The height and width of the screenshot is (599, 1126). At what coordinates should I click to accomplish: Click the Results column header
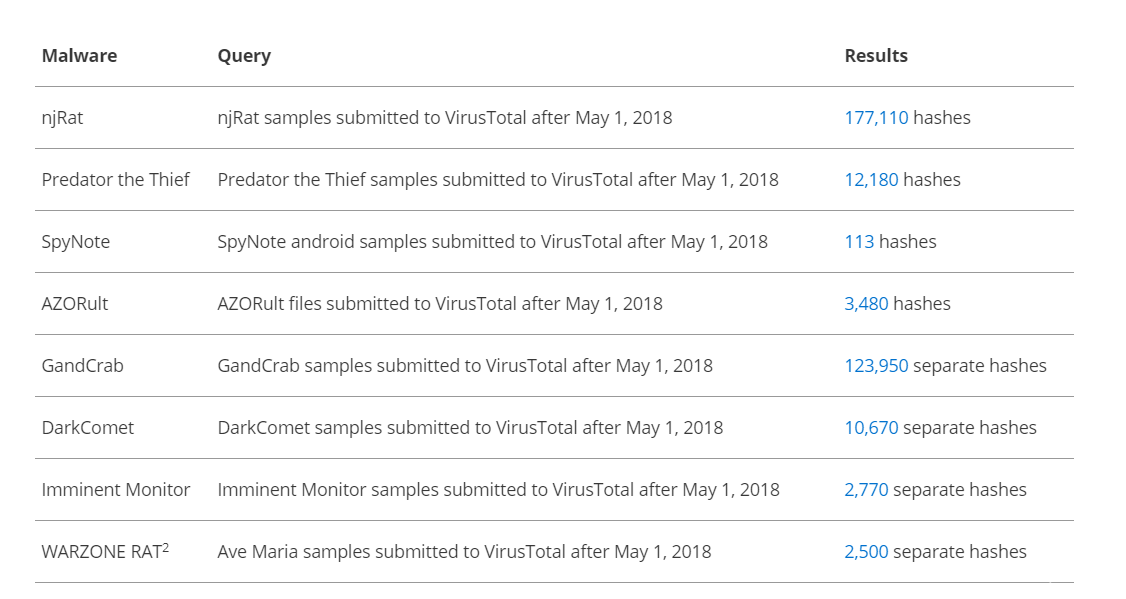(876, 56)
